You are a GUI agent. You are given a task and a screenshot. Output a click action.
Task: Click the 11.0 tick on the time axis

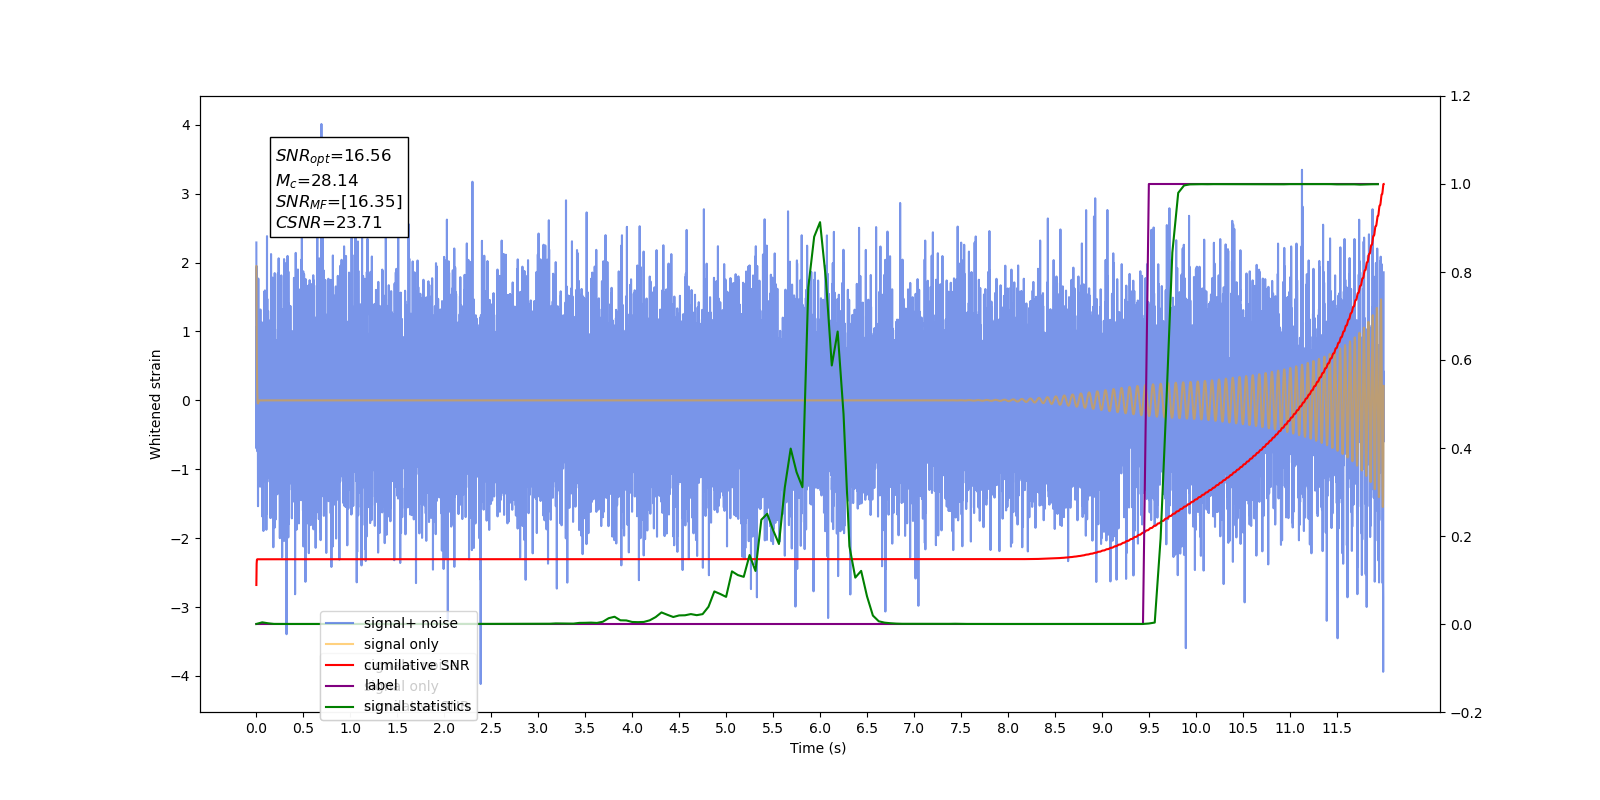(1290, 728)
